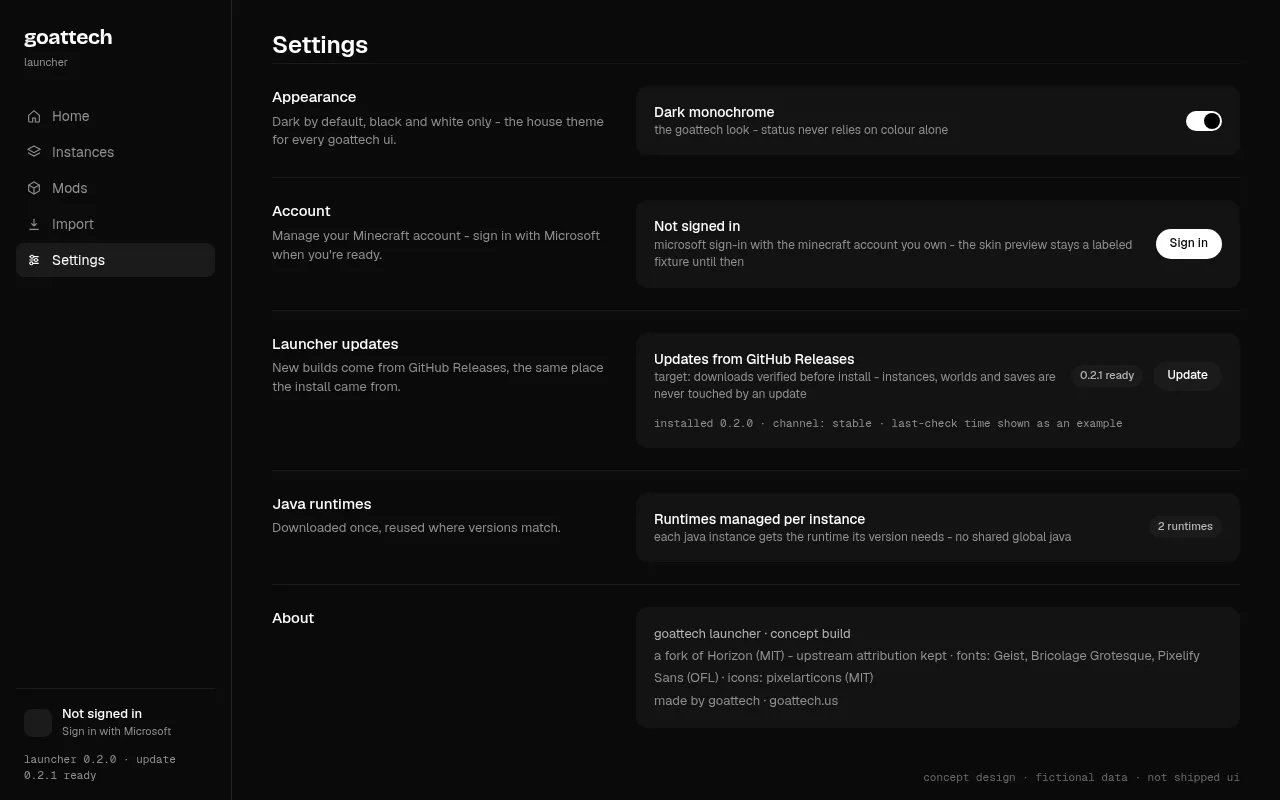The width and height of the screenshot is (1280, 800).
Task: Select the Import menu entry
Action: click(x=115, y=224)
